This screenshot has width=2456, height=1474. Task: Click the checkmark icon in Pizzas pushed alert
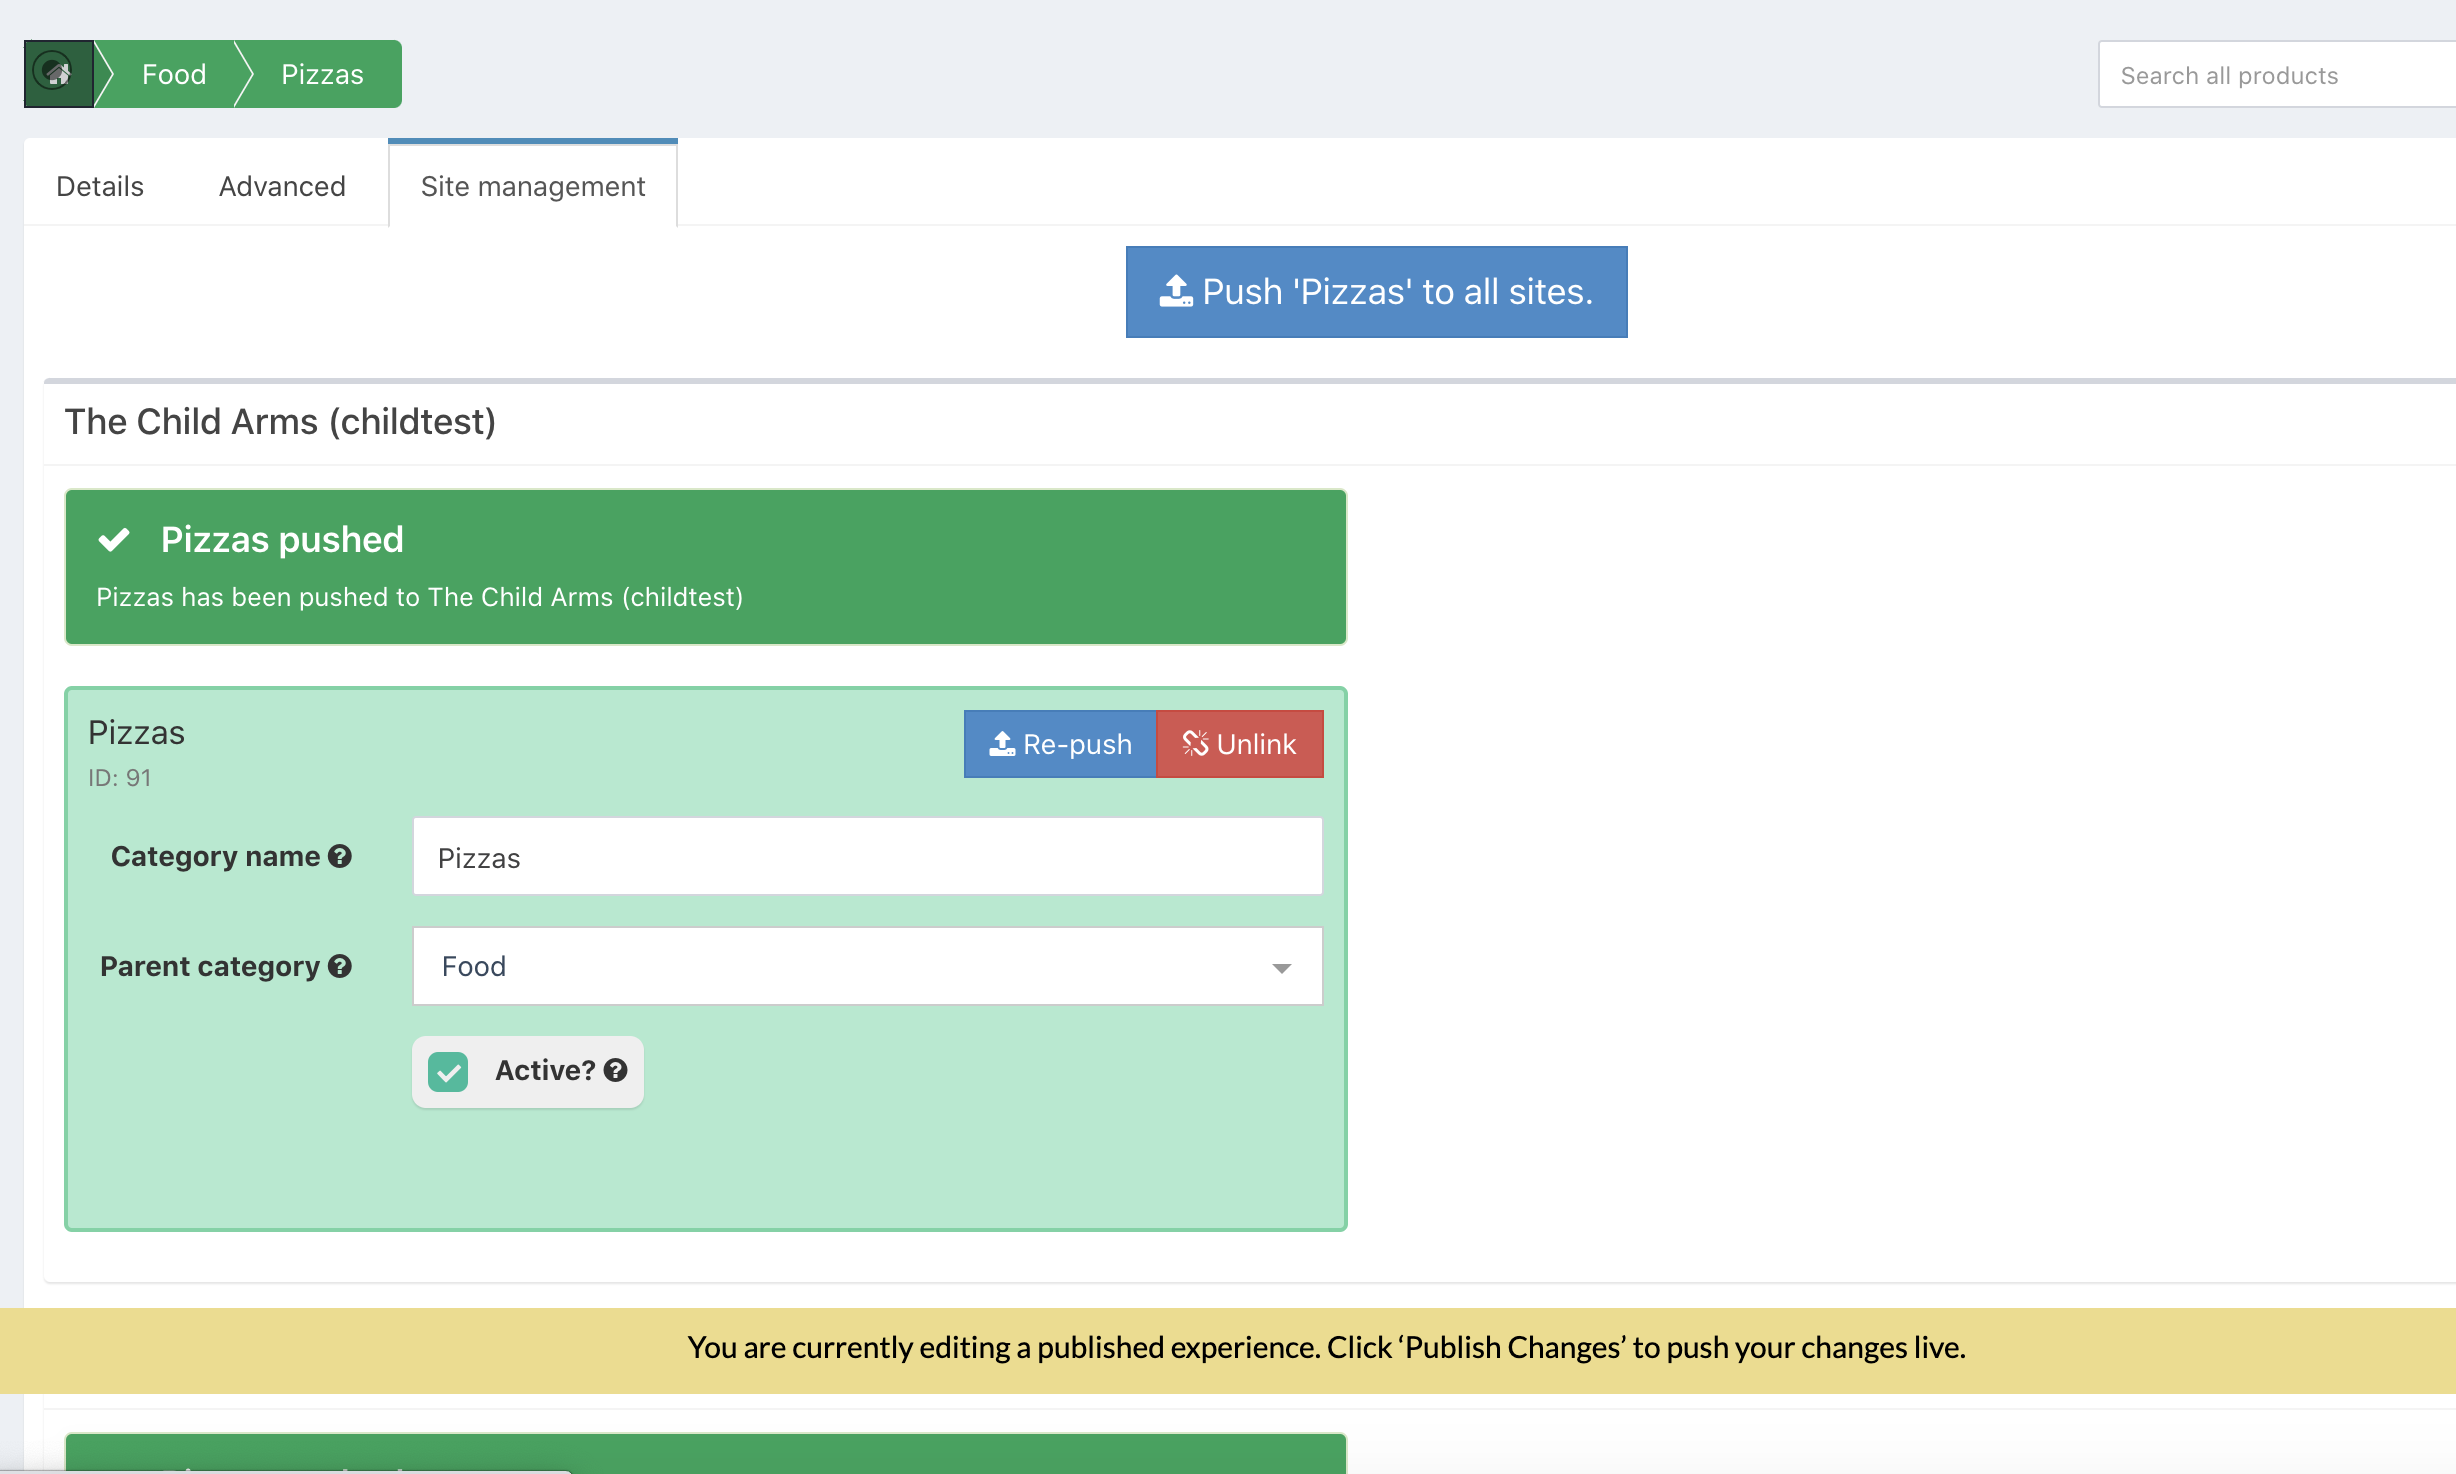[x=114, y=540]
